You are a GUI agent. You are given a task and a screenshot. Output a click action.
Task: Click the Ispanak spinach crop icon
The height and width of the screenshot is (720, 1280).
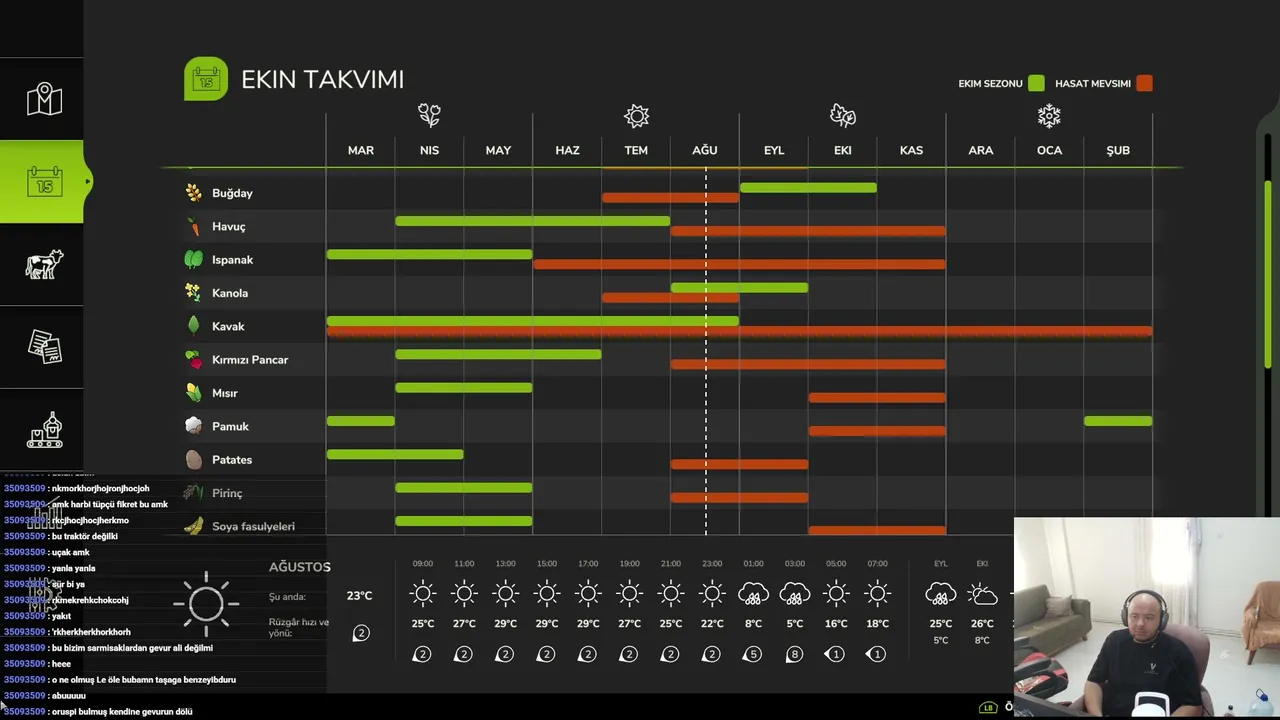pos(193,260)
